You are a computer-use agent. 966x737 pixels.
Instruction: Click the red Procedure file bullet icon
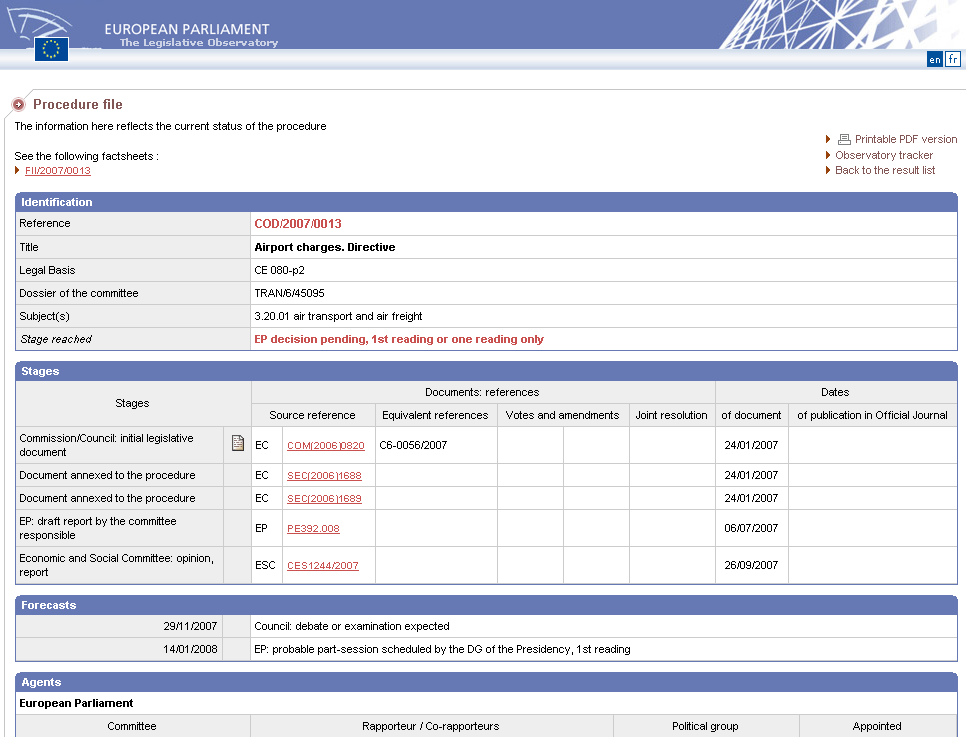point(18,104)
